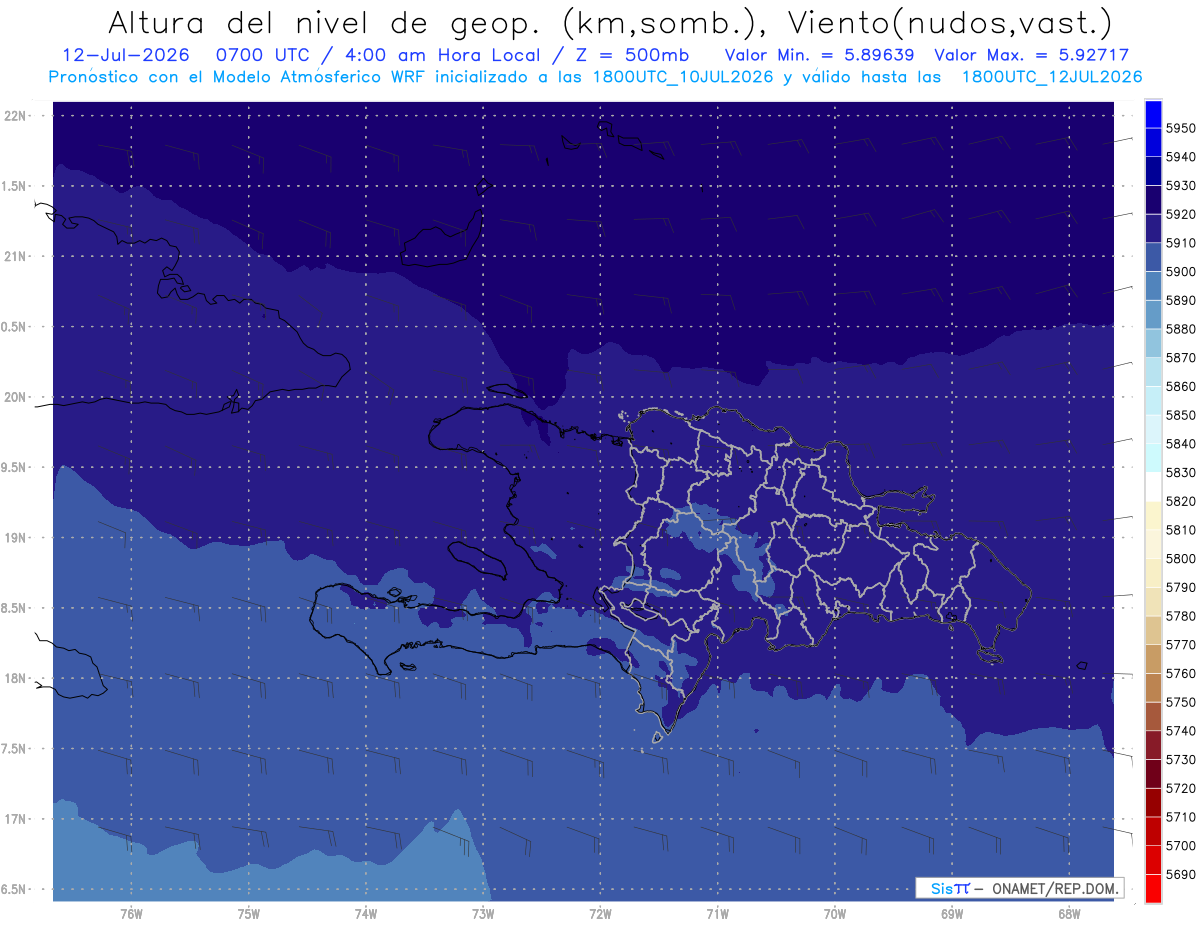Screen dimensions: 1200x927
Task: Click the '74W' longitude label
Action: [366, 914]
